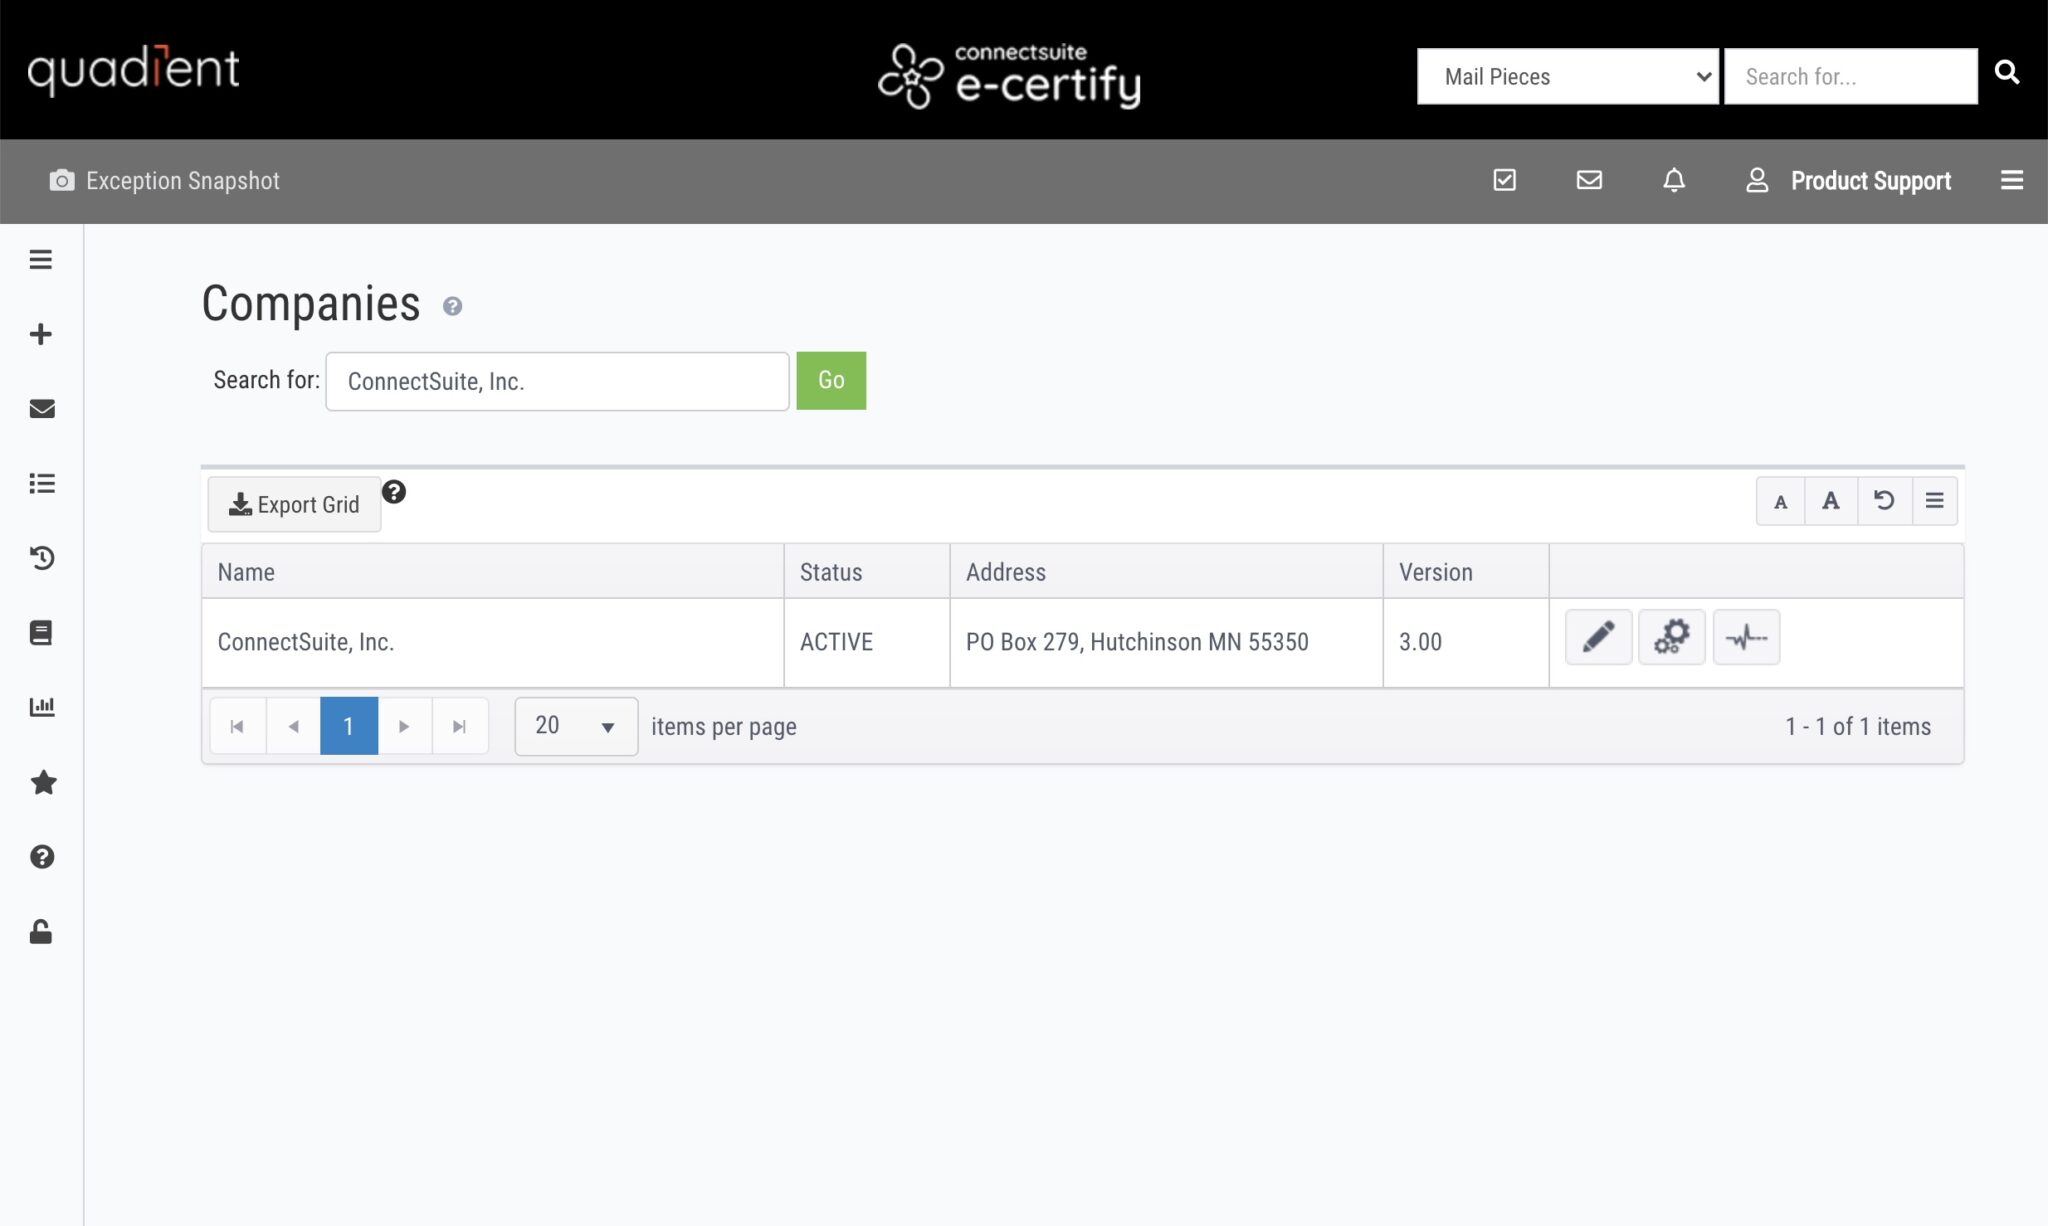Click the green Go search button
The height and width of the screenshot is (1226, 2048).
(830, 380)
